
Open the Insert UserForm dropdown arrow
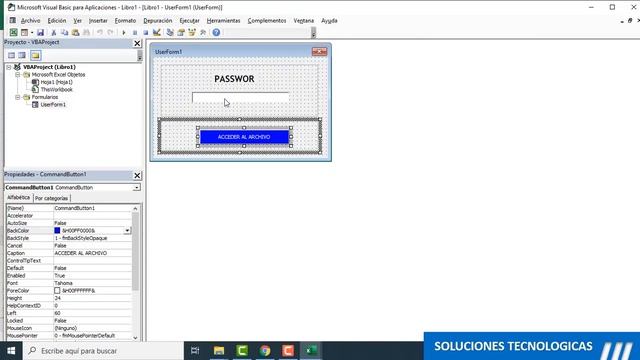pos(32,32)
